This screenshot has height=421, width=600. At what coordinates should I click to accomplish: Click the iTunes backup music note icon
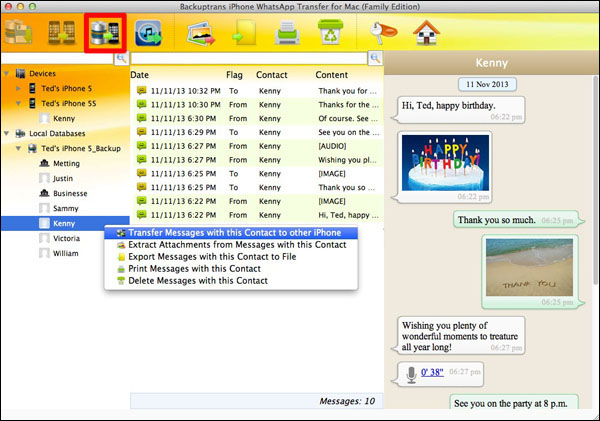pyautogui.click(x=148, y=33)
